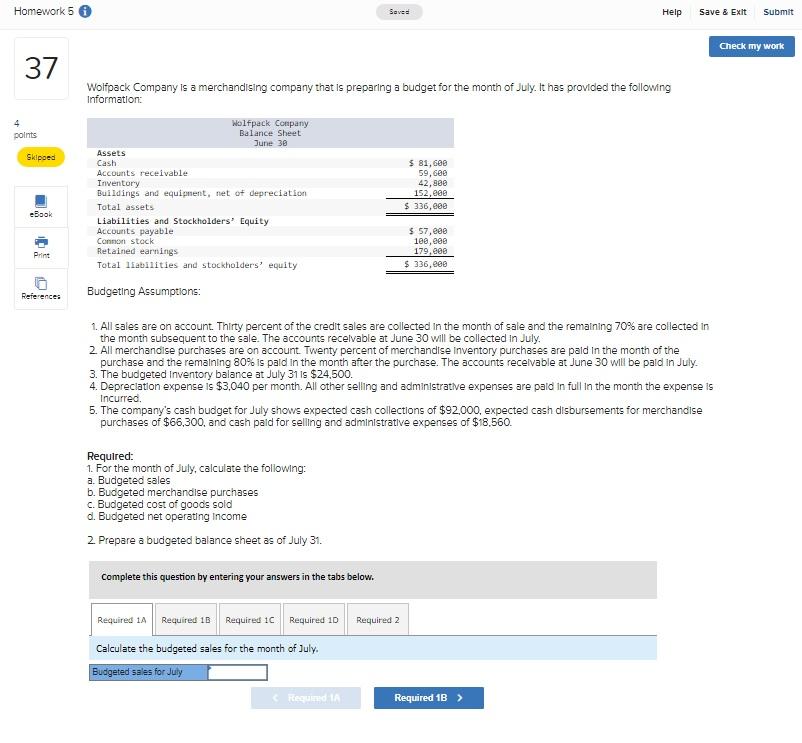Click '2. Prepare a budgeted balance sheet' text
The image size is (802, 743).
tap(205, 541)
